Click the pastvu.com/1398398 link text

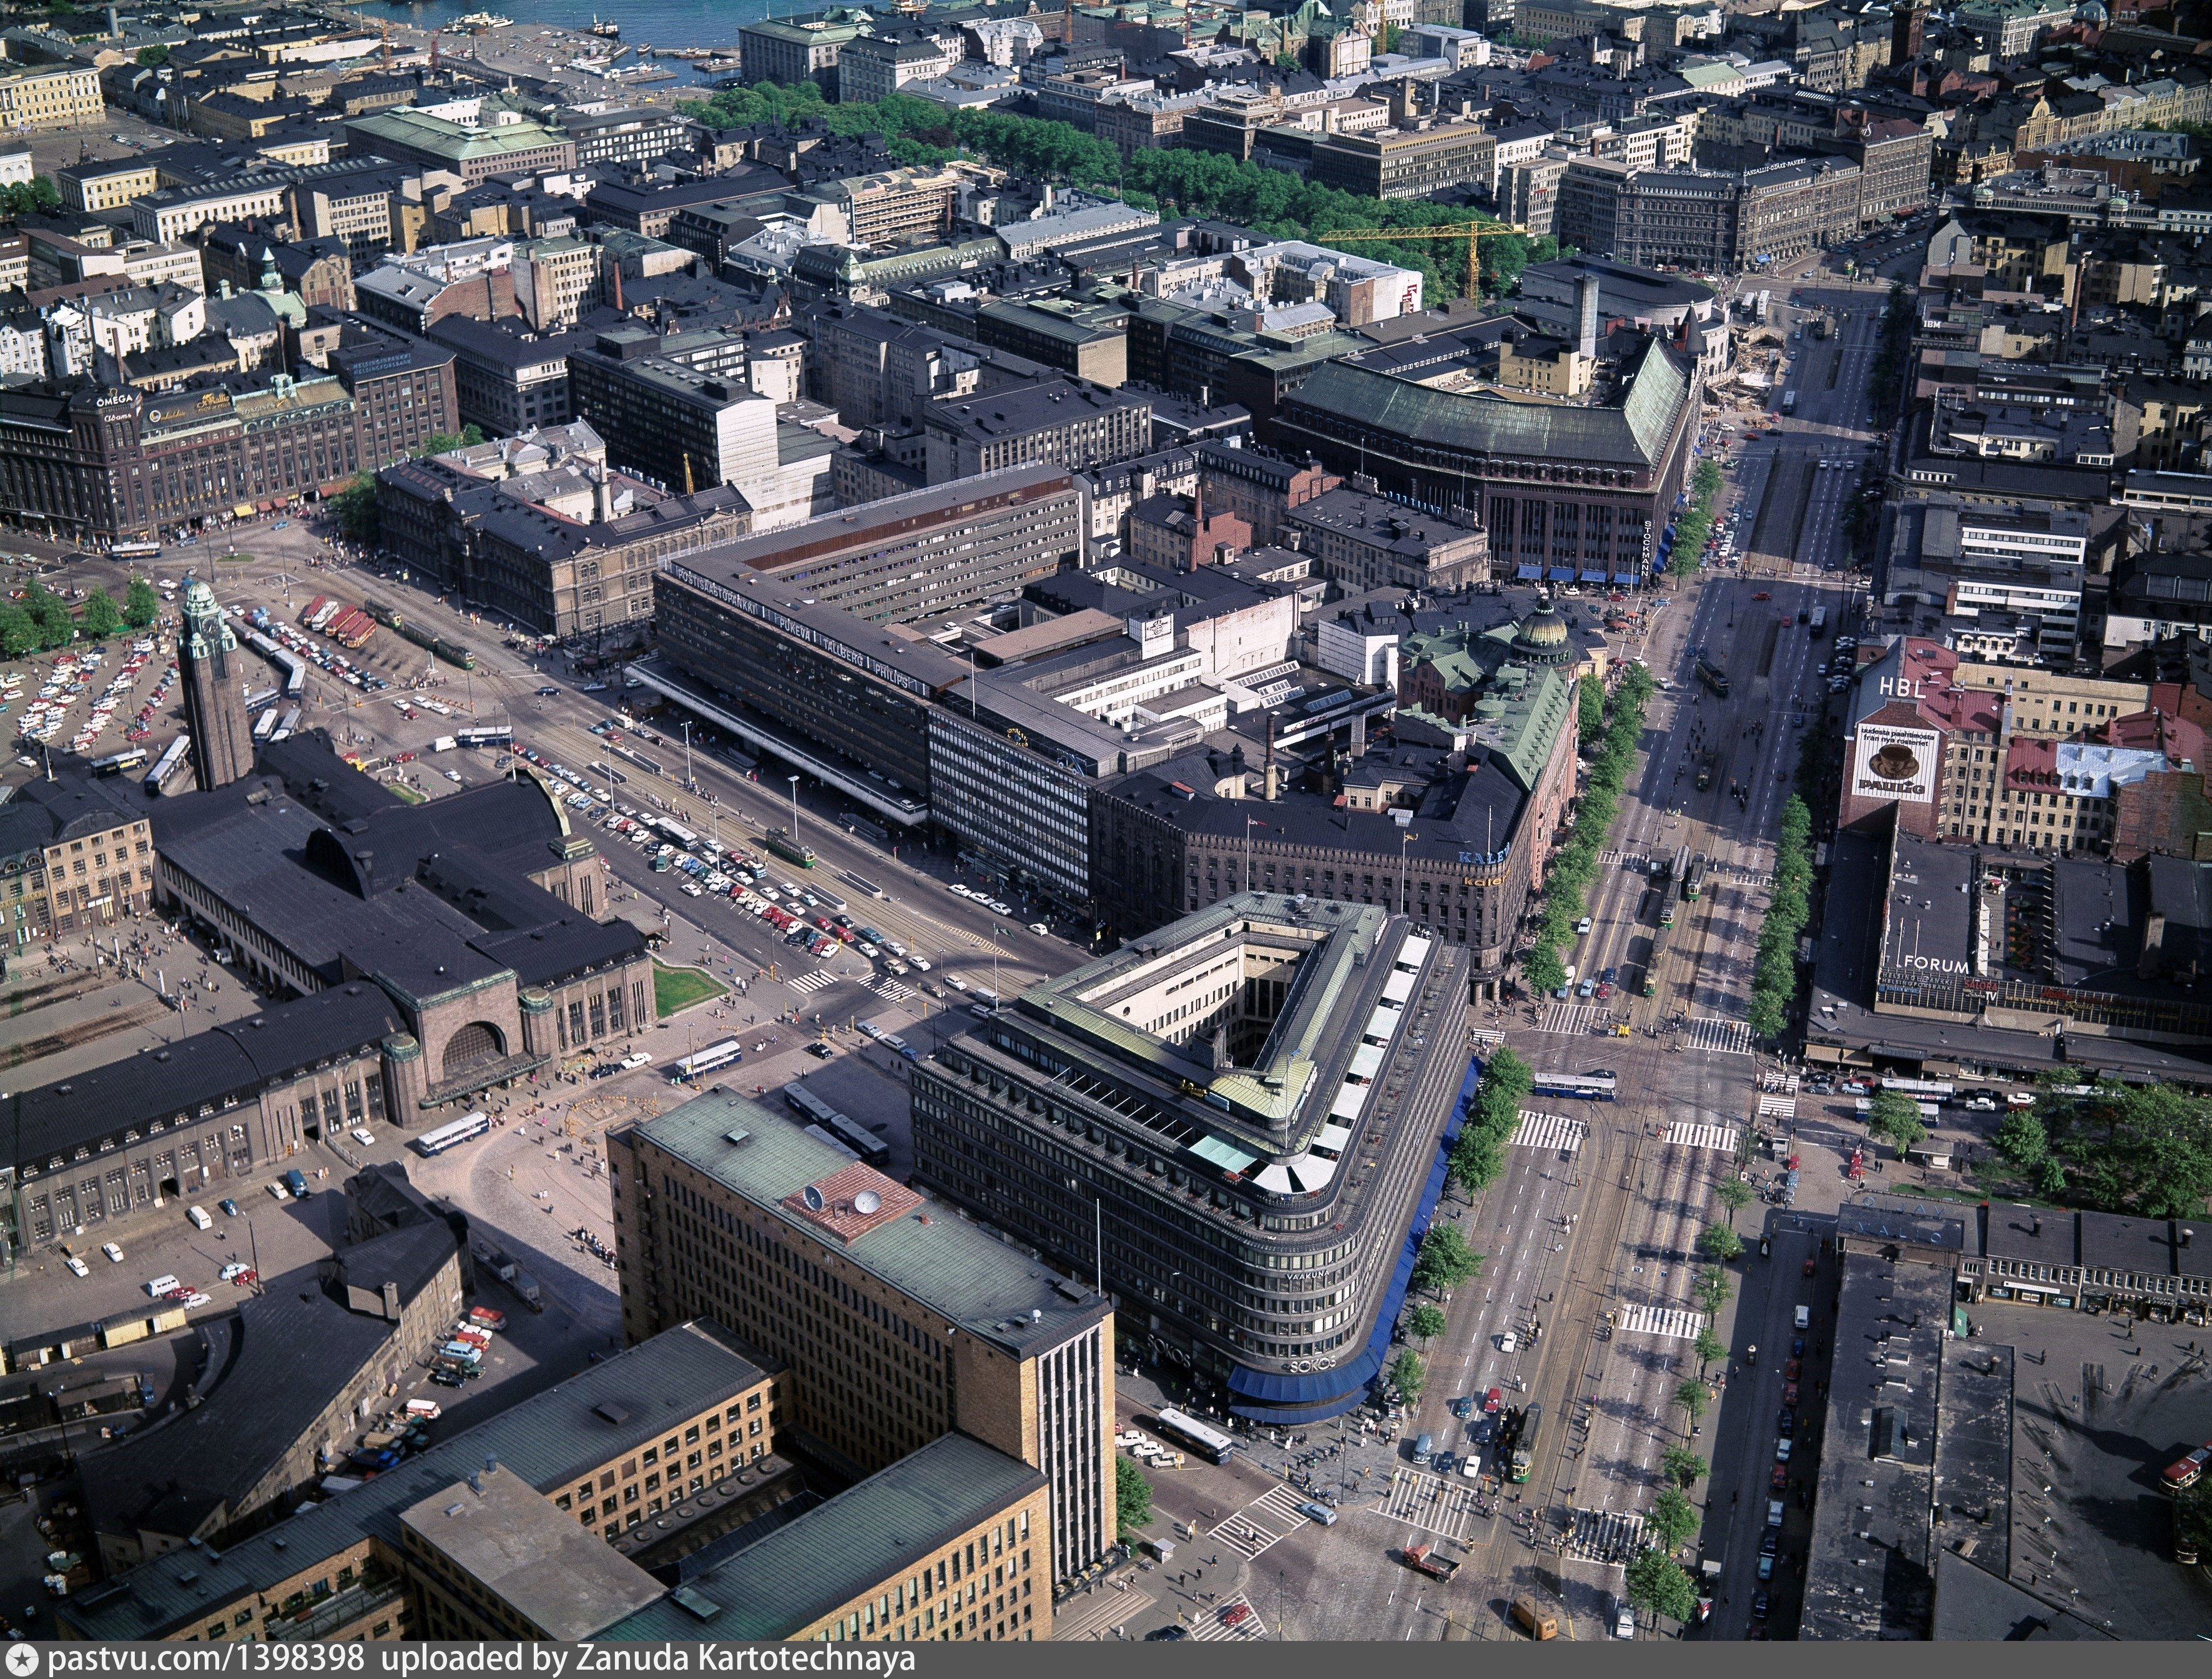pyautogui.click(x=205, y=1659)
